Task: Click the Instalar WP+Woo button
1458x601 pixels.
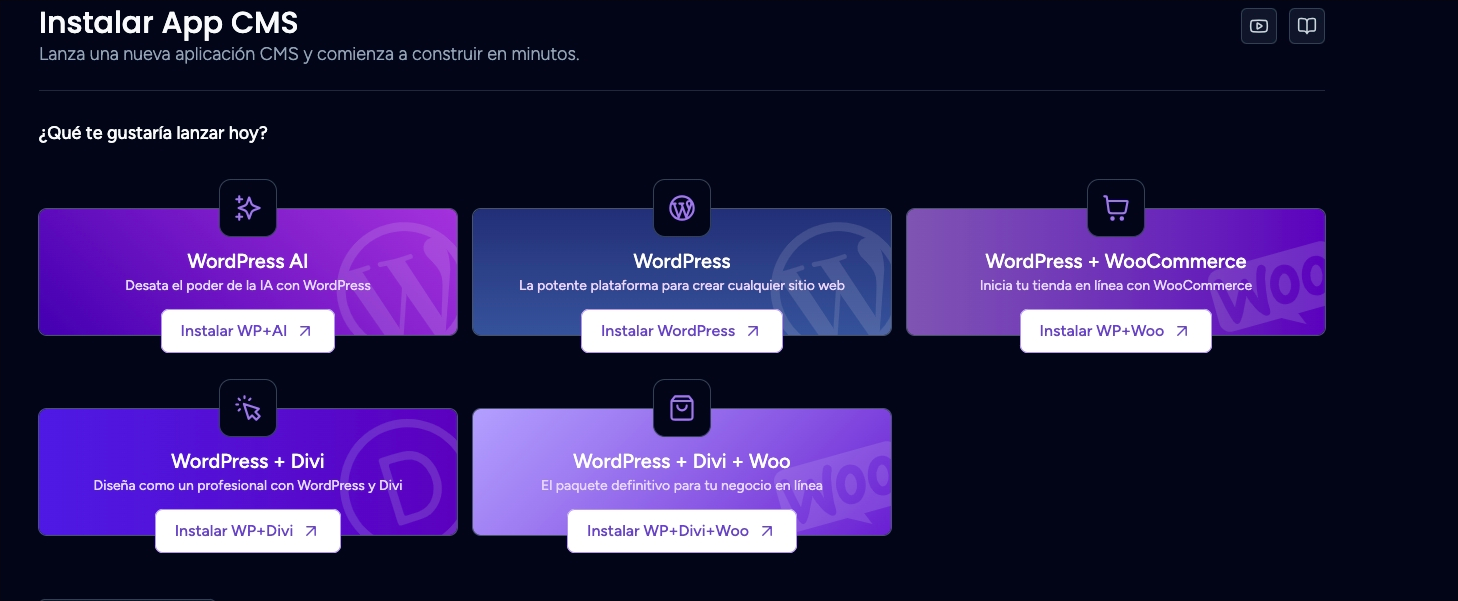Action: coord(1116,331)
